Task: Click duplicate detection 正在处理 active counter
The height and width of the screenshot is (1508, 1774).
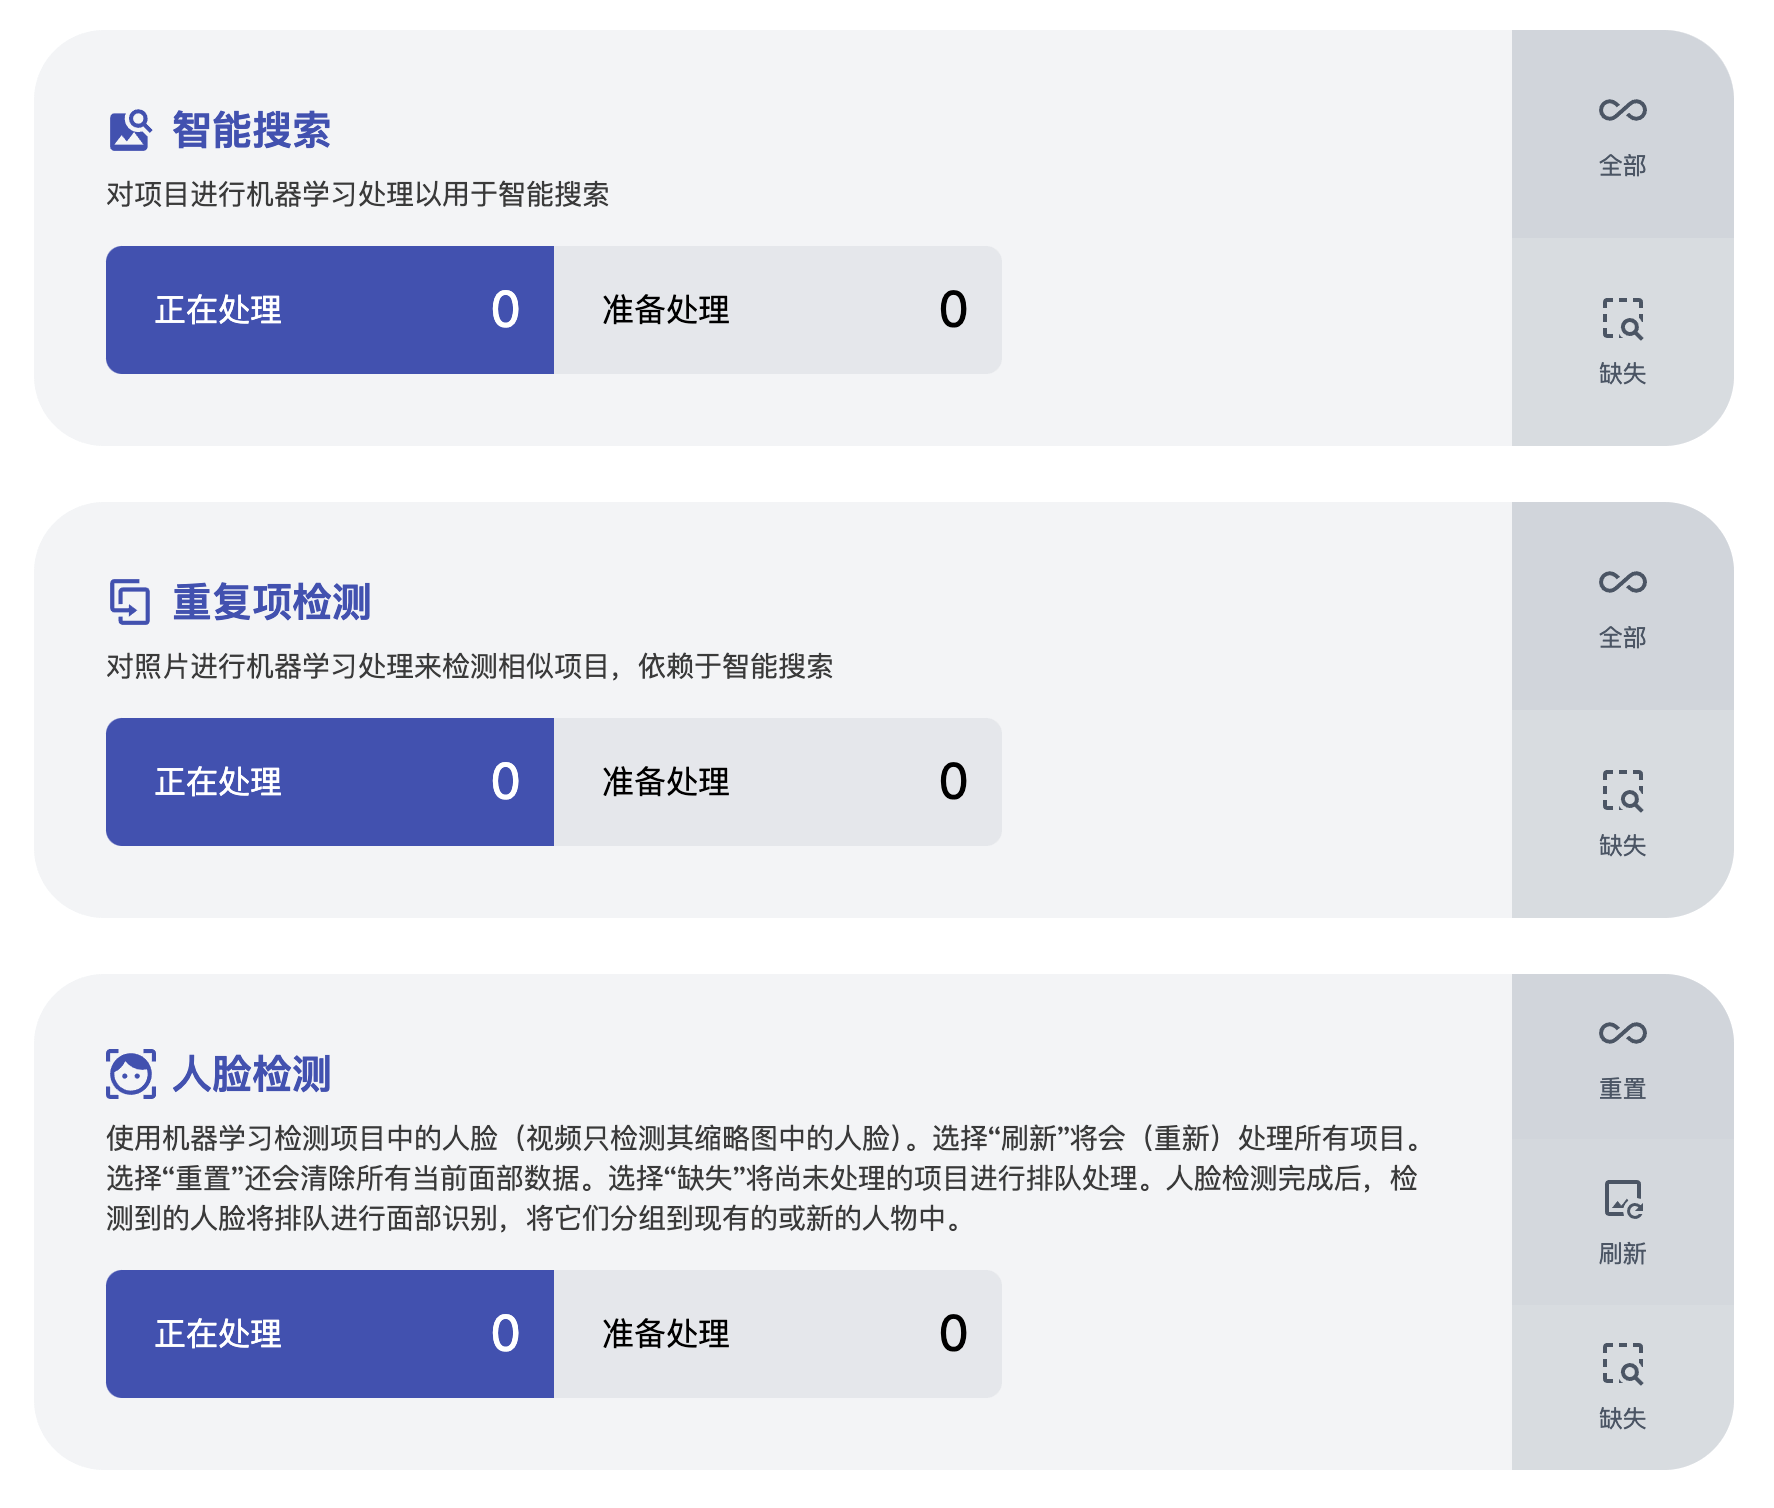Action: click(x=330, y=782)
